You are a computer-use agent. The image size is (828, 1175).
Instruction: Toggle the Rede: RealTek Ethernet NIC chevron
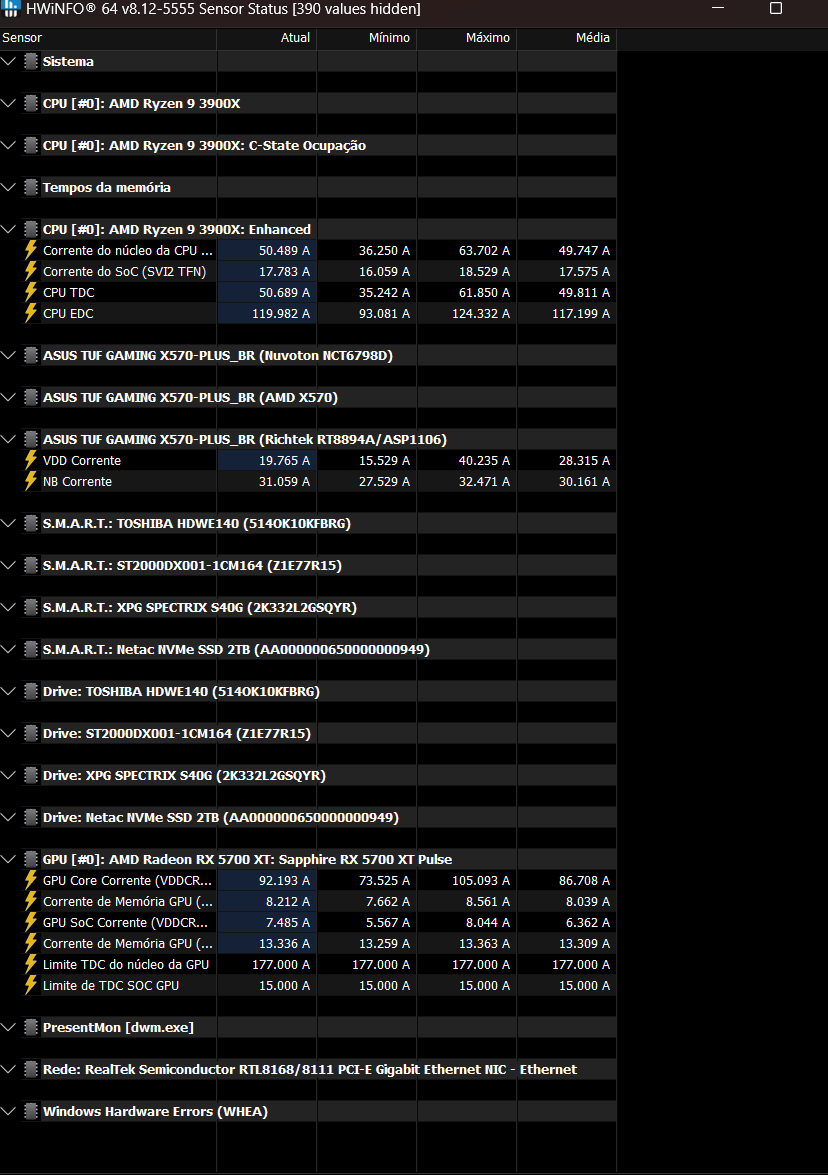pos(9,1069)
